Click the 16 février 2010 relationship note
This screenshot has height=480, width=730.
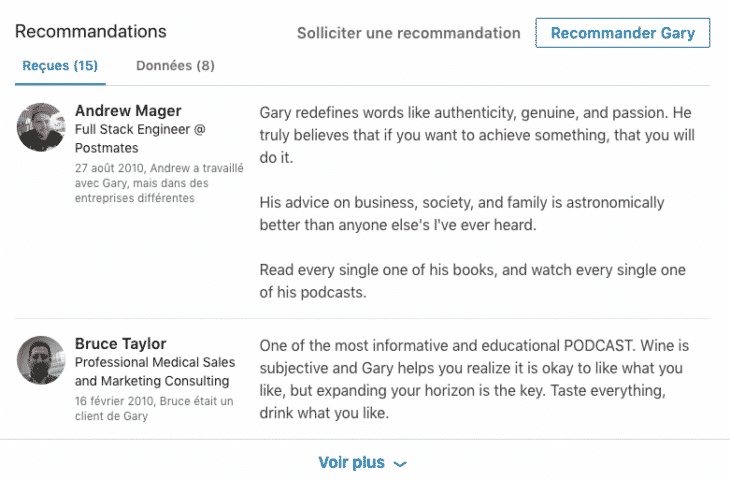(153, 408)
